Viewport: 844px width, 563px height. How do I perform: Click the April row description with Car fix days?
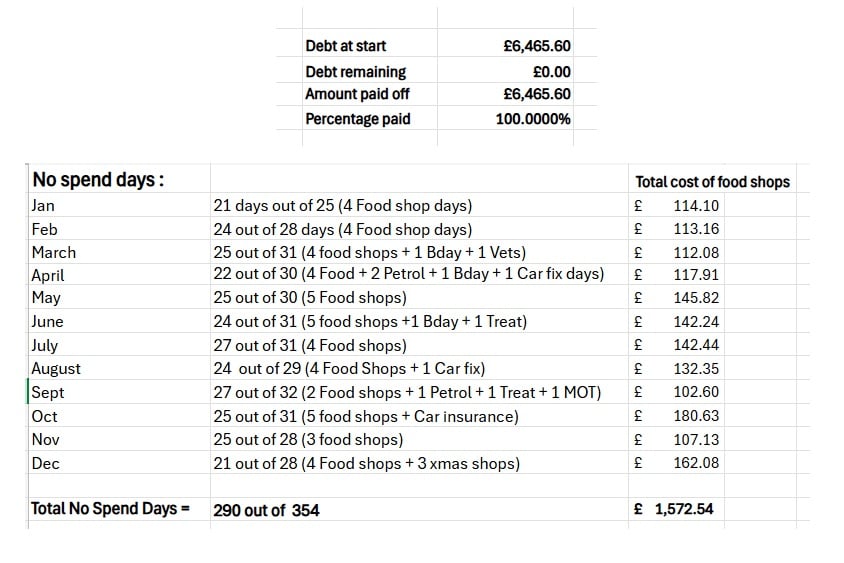[x=408, y=274]
